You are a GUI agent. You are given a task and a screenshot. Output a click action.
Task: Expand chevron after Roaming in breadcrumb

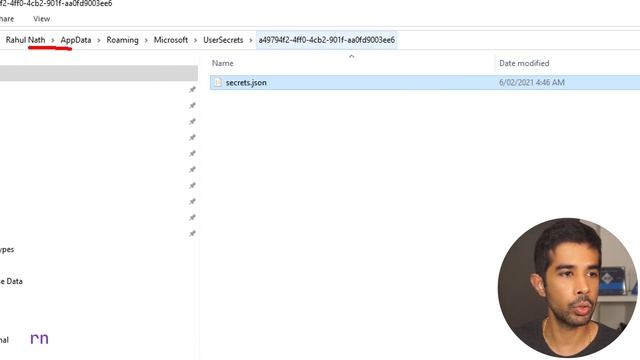[146, 40]
